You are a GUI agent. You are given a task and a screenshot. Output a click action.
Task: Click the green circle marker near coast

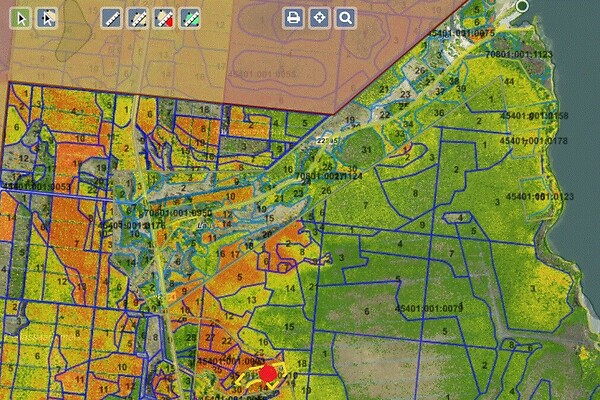click(522, 6)
